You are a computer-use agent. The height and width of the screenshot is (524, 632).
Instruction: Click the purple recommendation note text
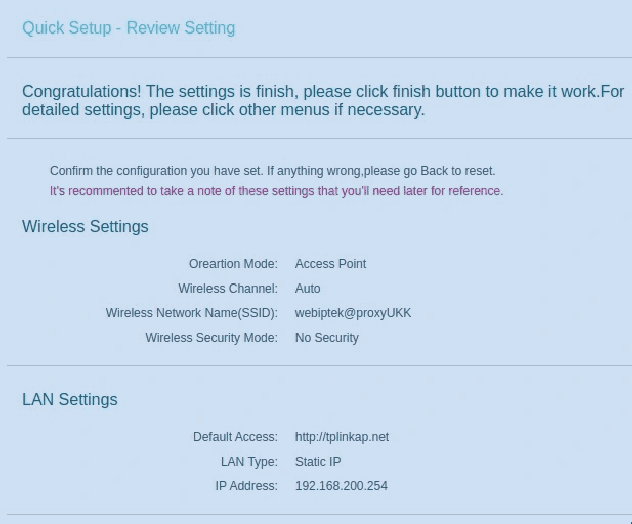(276, 190)
